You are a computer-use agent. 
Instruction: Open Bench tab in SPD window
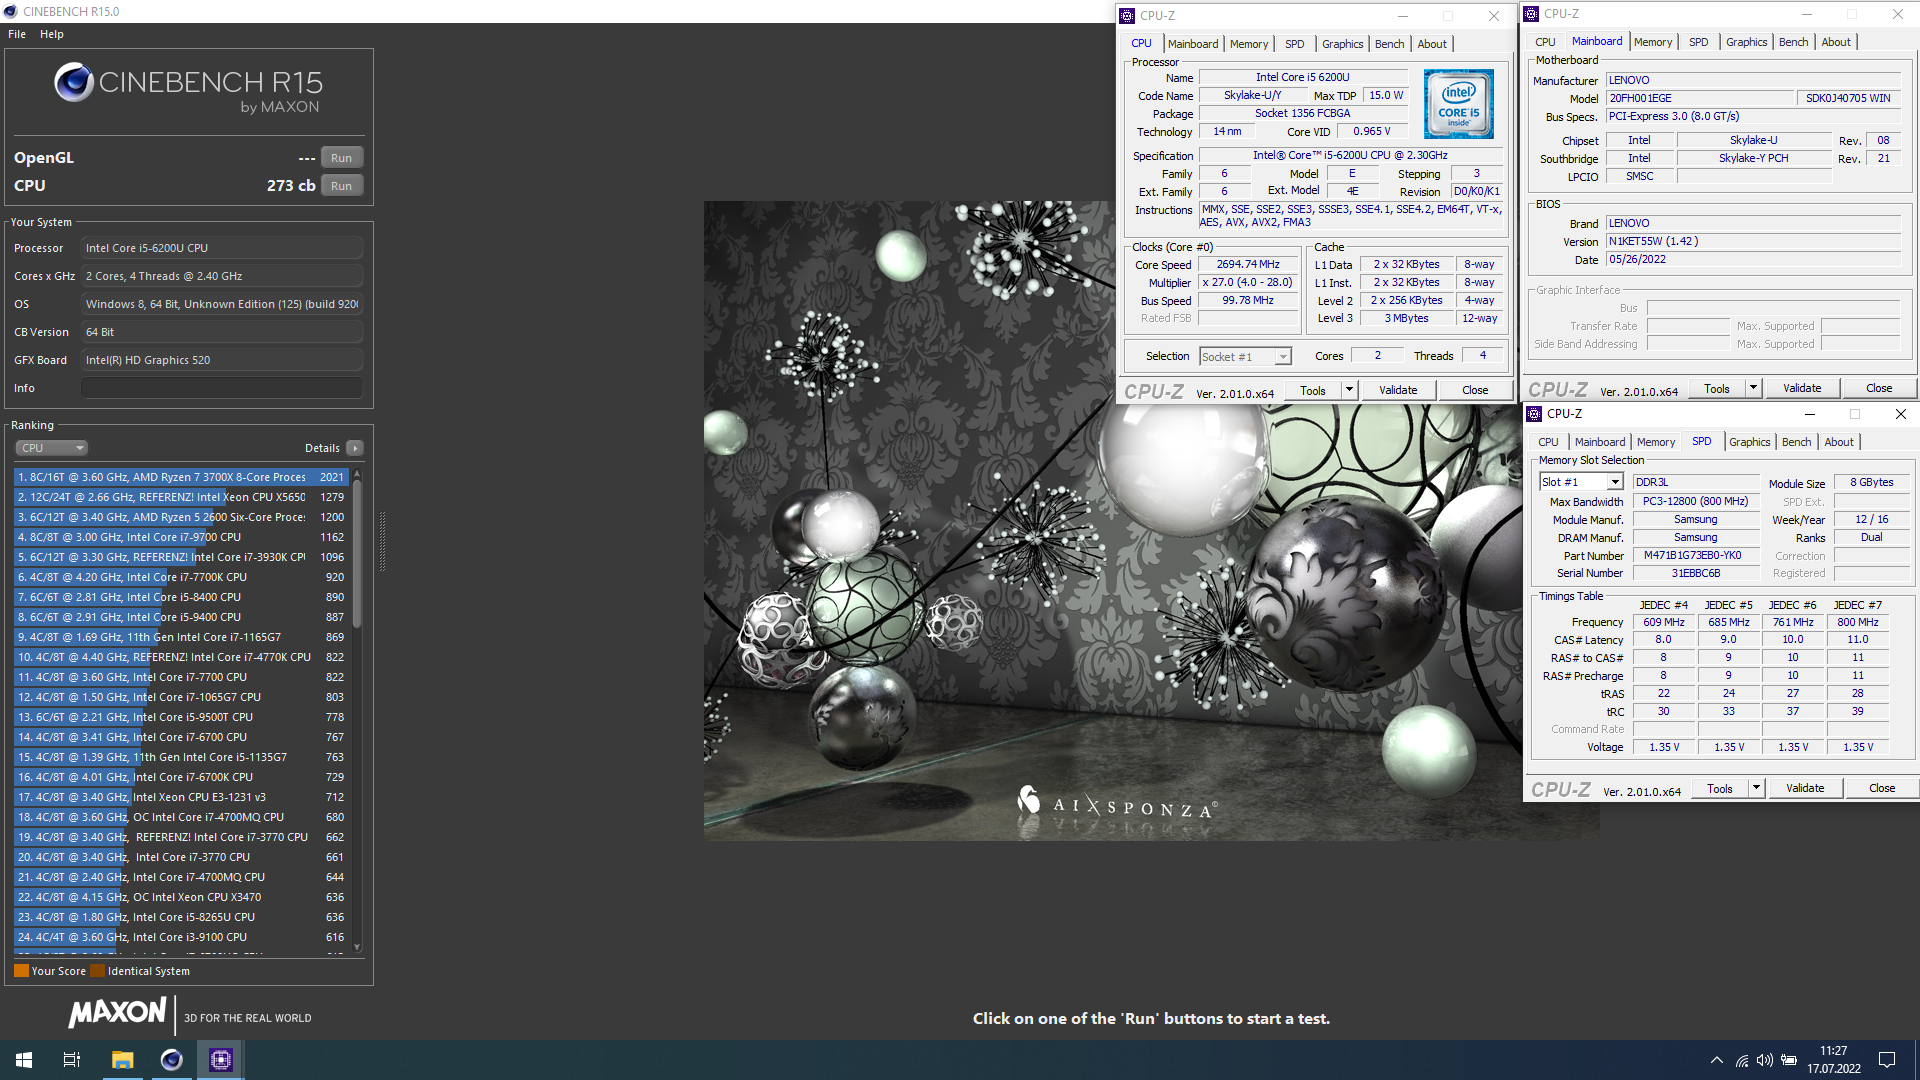click(x=1796, y=442)
